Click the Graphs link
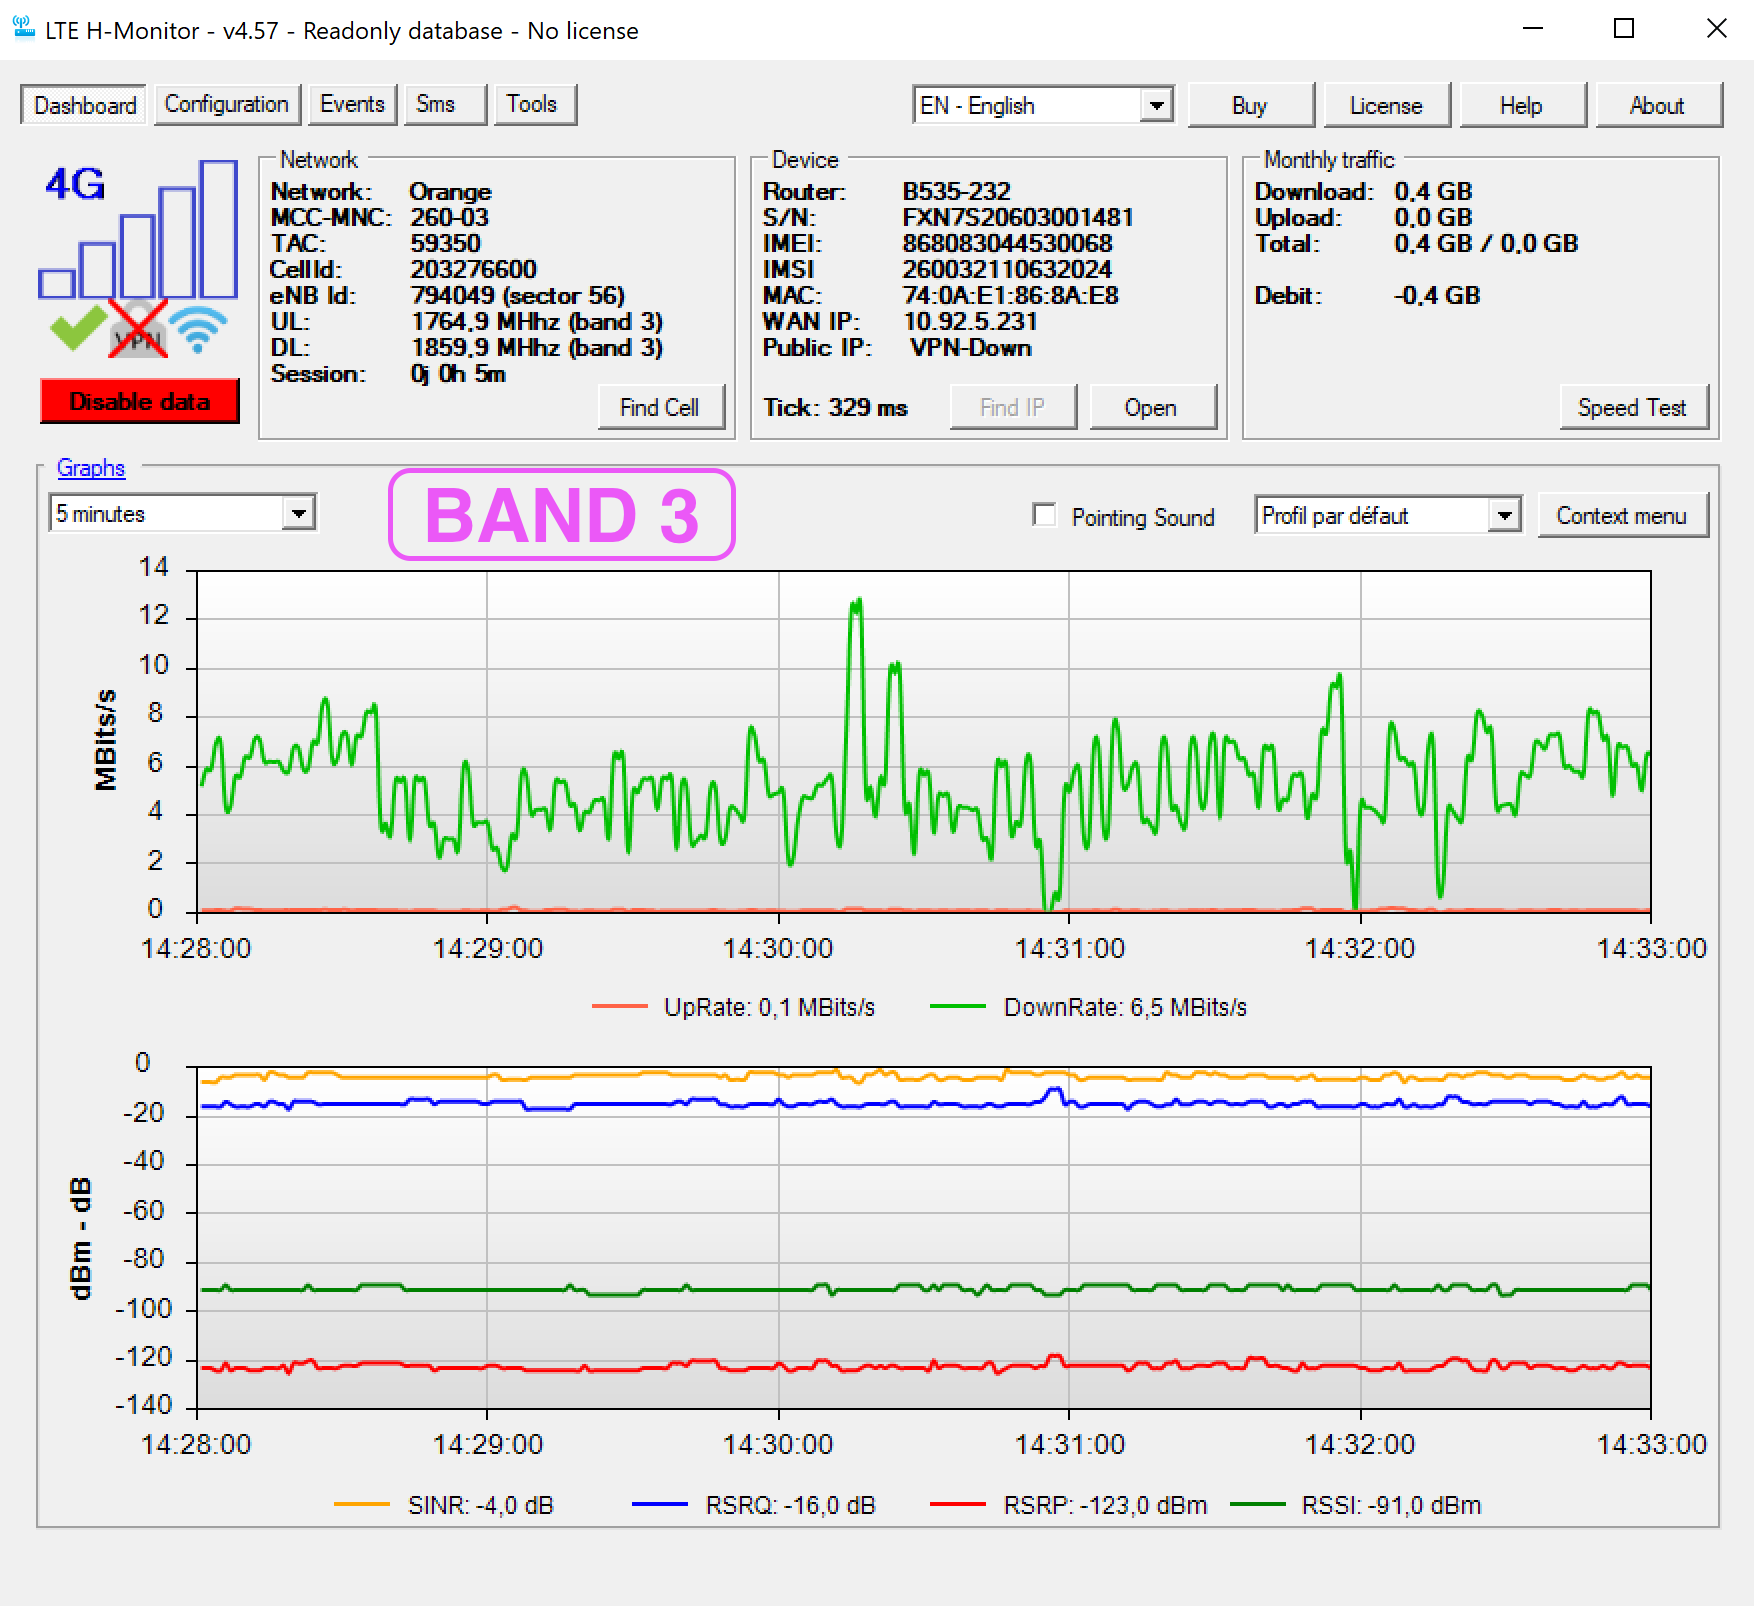The image size is (1754, 1606). pyautogui.click(x=91, y=468)
